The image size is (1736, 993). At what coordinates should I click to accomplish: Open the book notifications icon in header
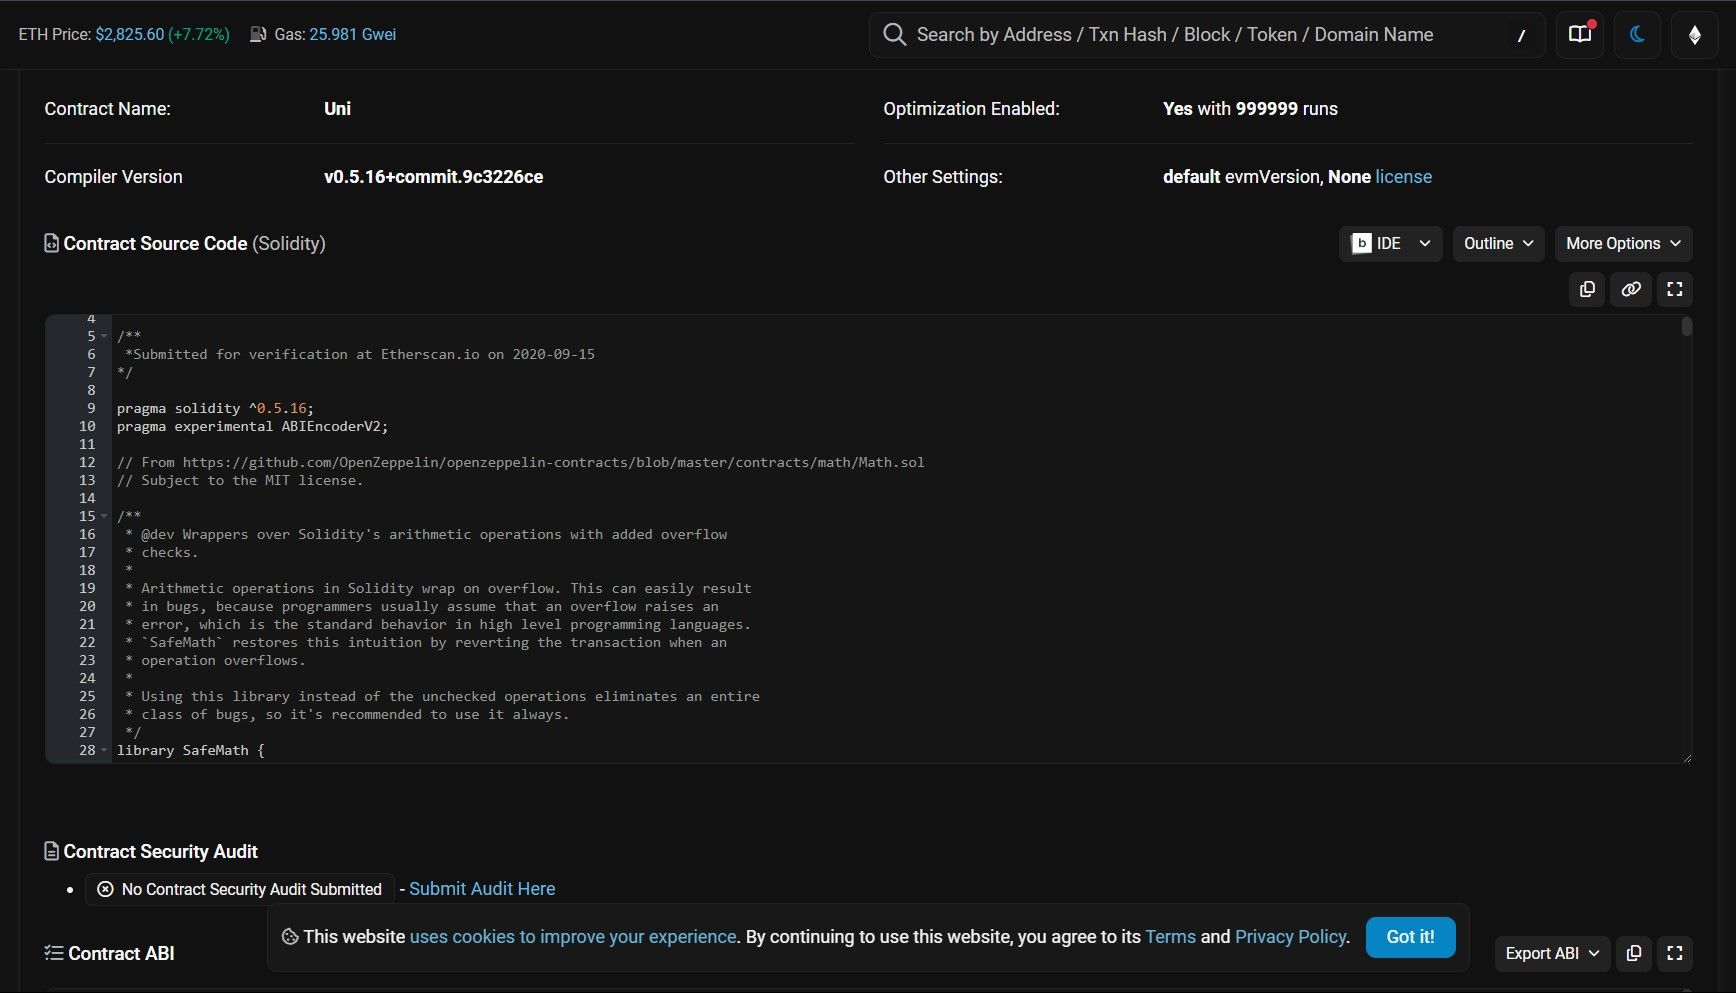(1580, 35)
